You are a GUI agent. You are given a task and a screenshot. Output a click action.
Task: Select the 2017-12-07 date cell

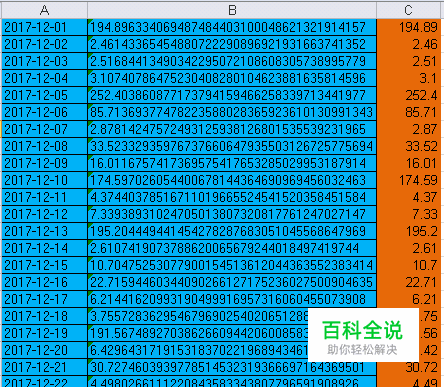tap(44, 129)
